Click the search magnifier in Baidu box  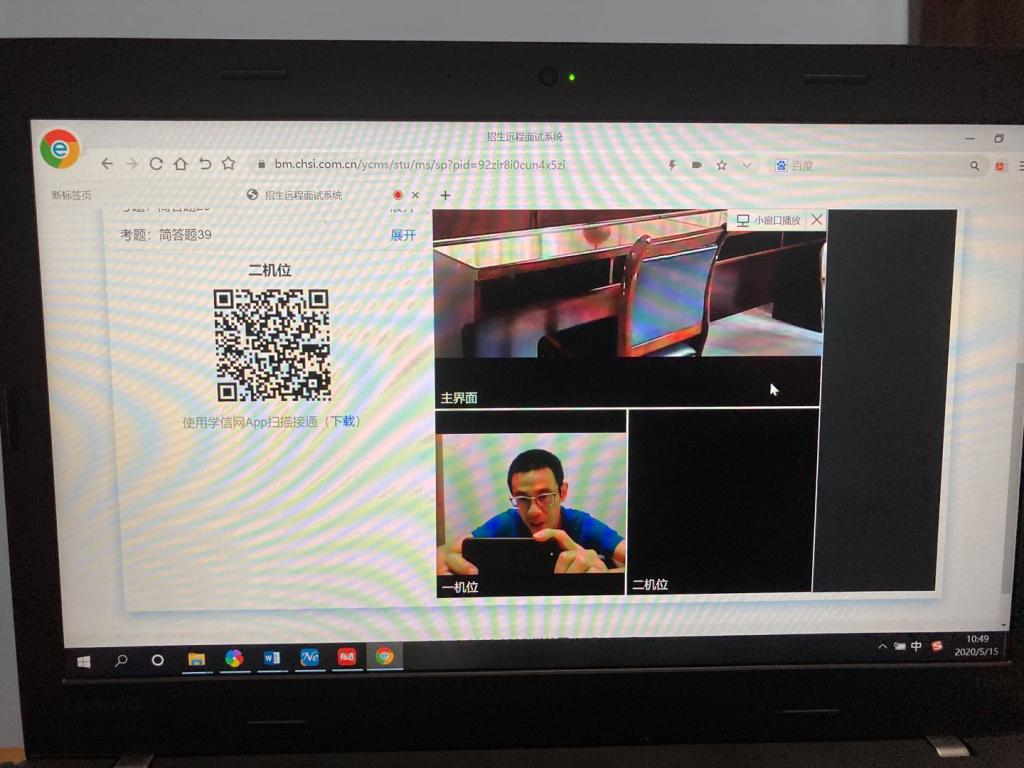point(974,166)
